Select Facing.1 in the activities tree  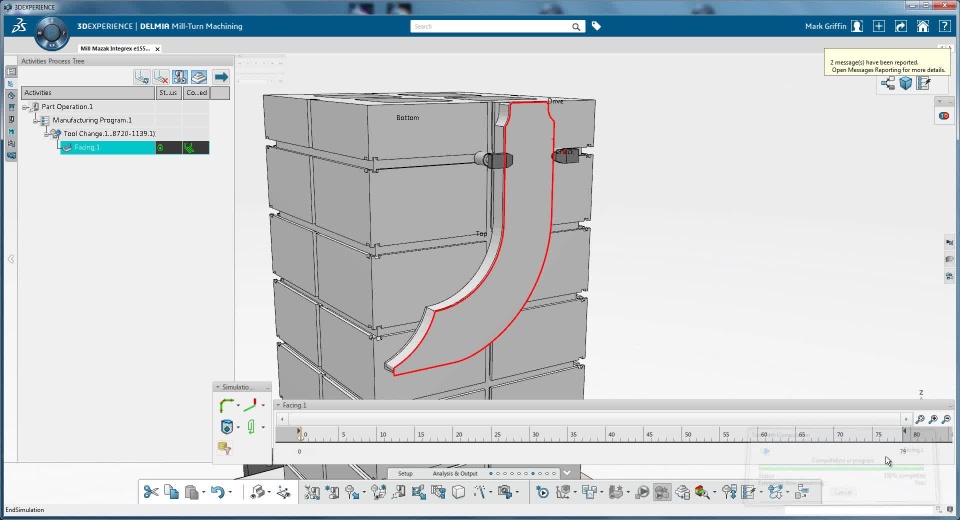[x=107, y=147]
